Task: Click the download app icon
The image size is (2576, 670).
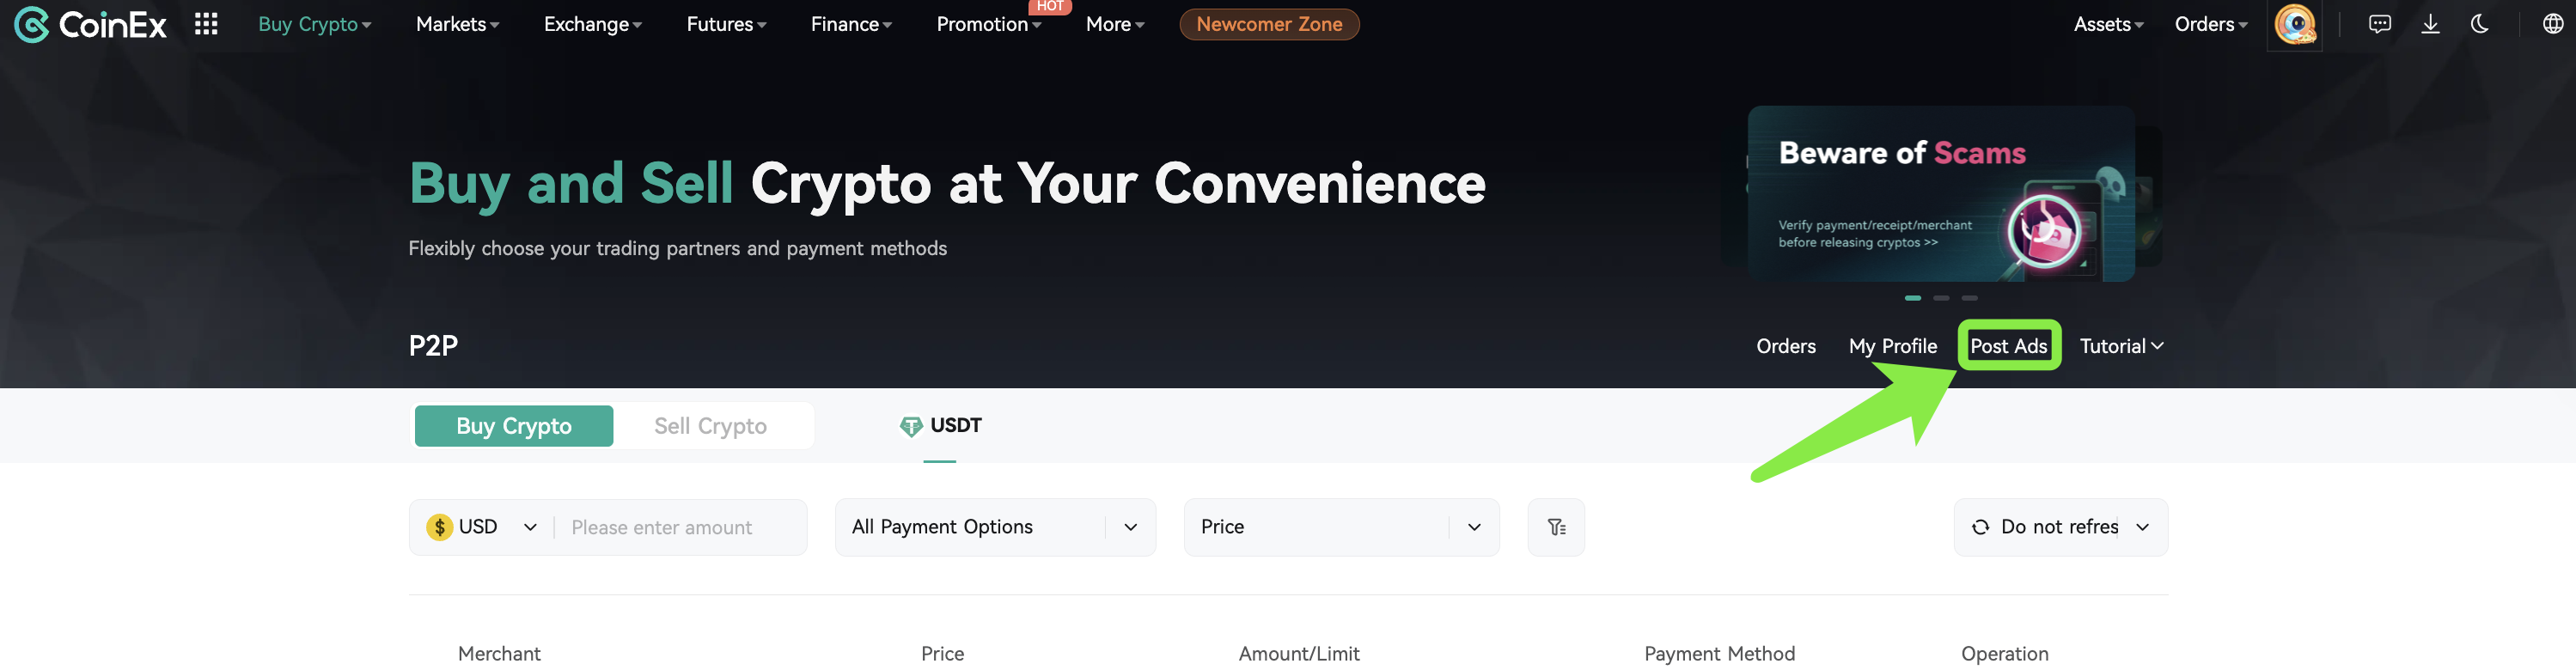Action: click(x=2430, y=24)
